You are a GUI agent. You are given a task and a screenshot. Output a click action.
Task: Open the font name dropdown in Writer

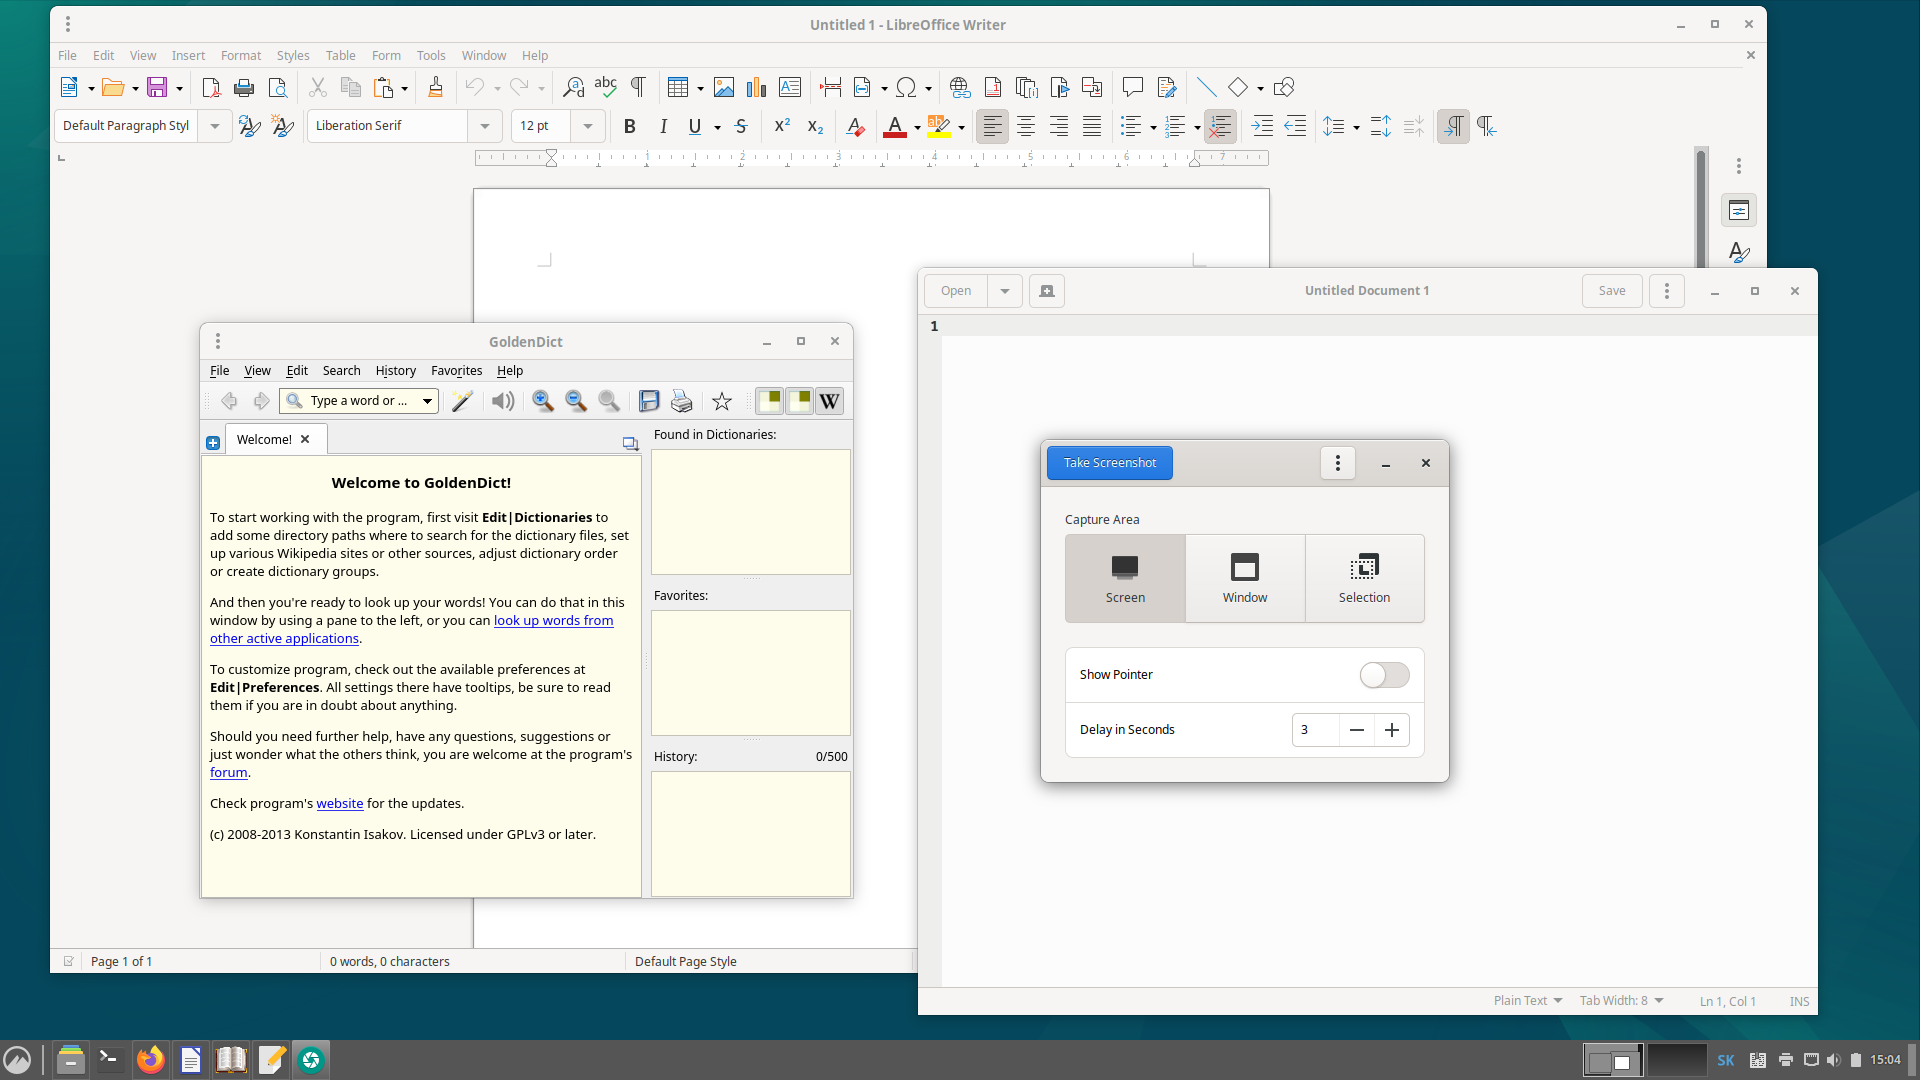pyautogui.click(x=485, y=126)
